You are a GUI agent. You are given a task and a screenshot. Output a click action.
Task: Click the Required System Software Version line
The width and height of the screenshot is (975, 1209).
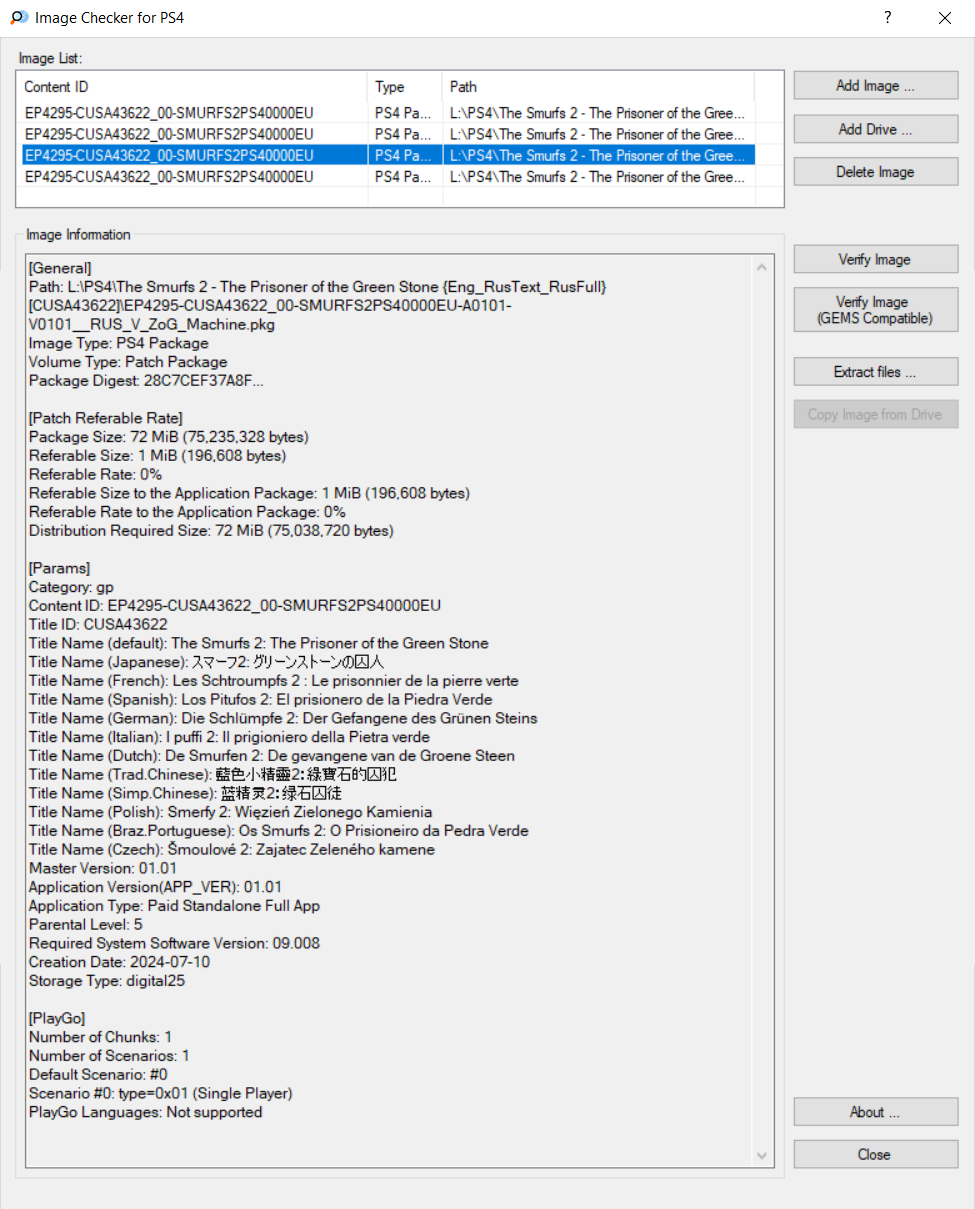coord(175,943)
